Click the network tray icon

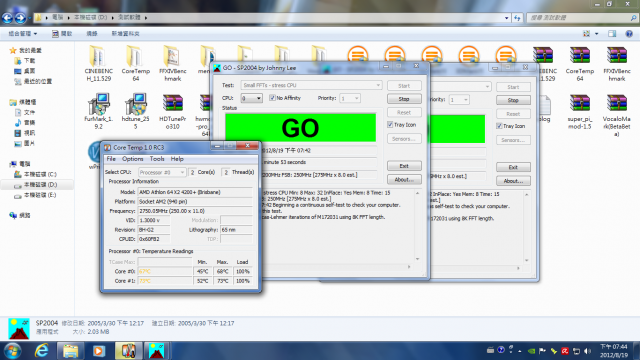click(x=576, y=351)
